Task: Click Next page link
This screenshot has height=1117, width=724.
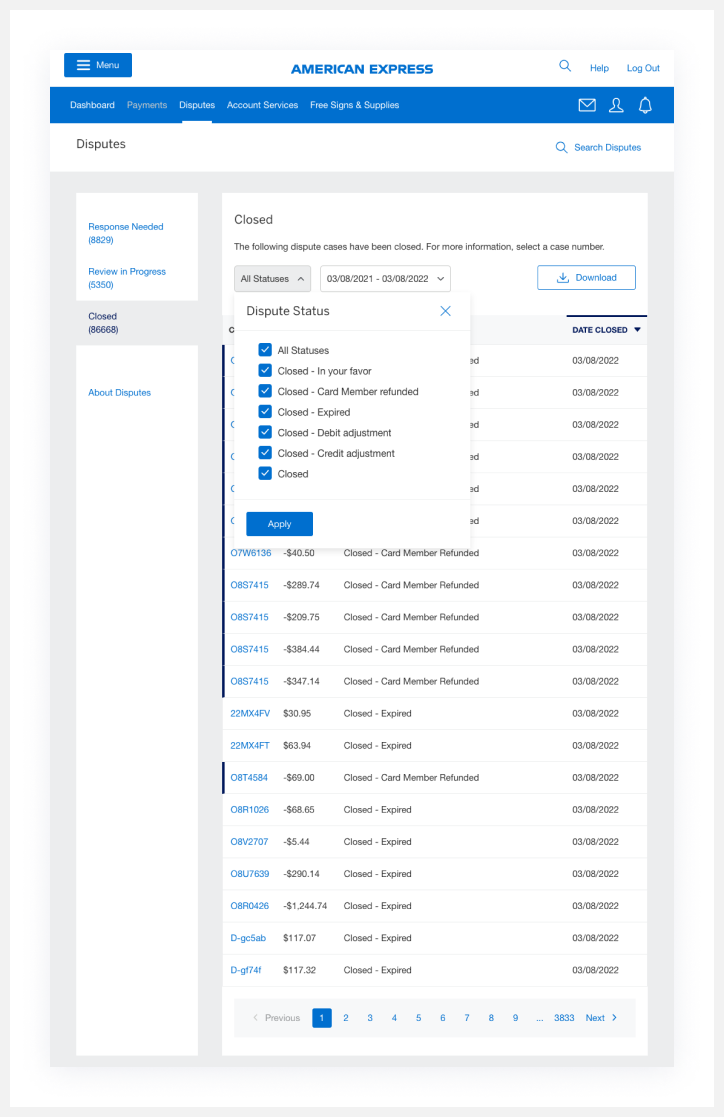Action: [x=601, y=1018]
